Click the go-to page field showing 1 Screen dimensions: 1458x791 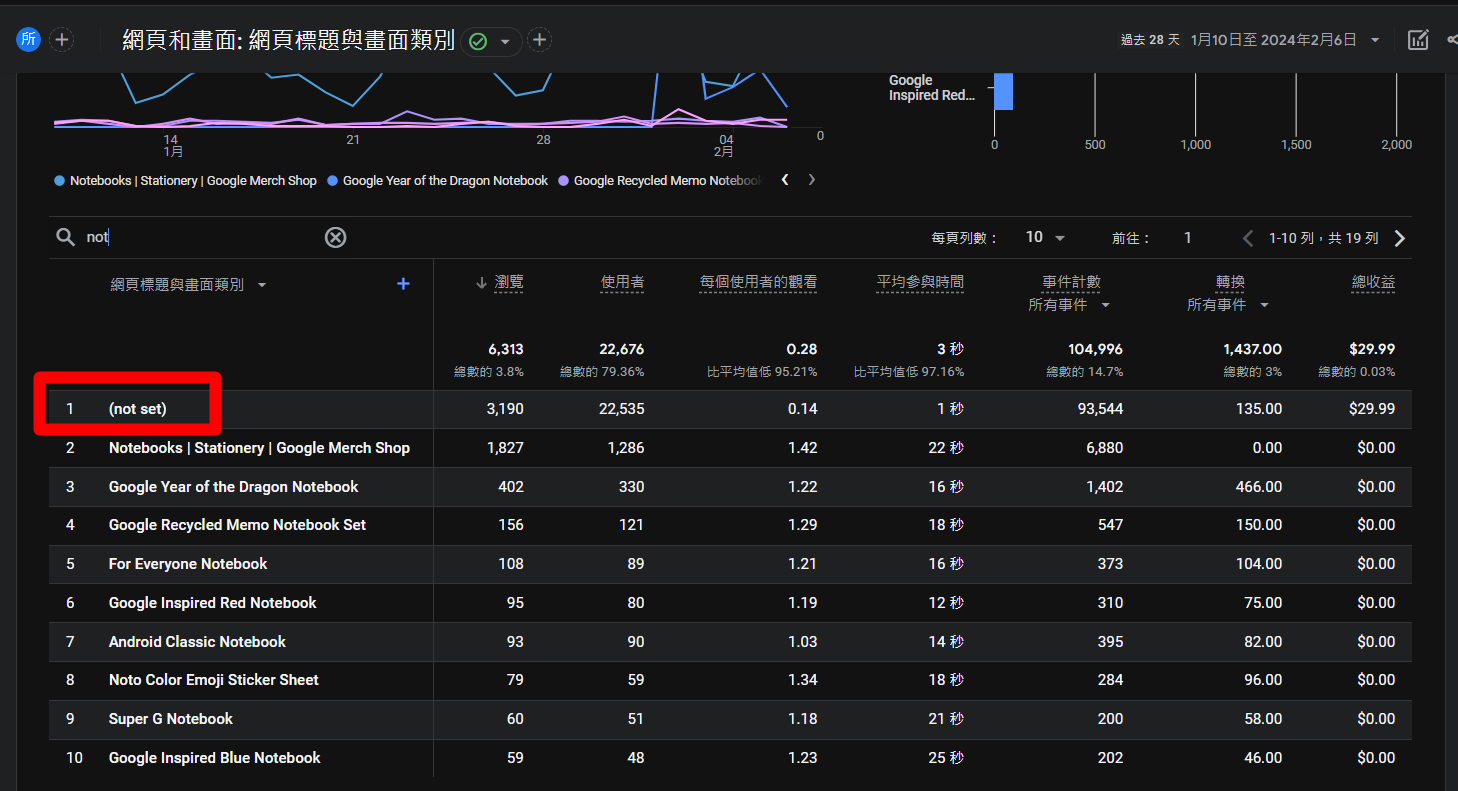click(1188, 238)
